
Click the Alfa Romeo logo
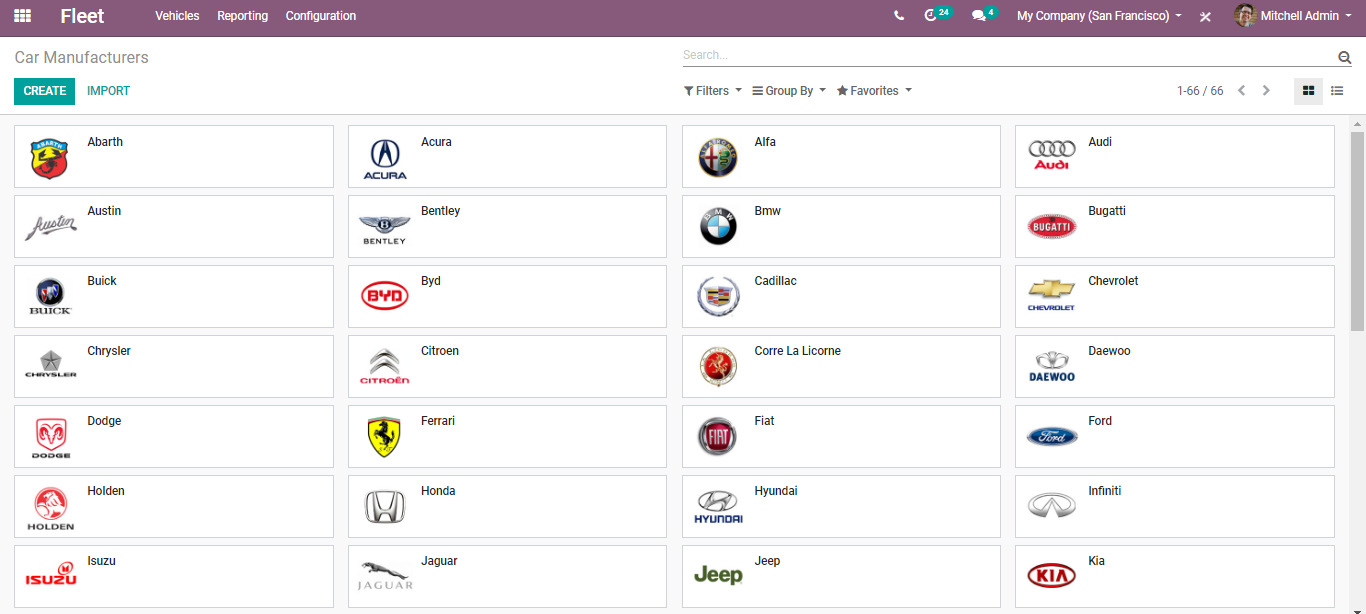pyautogui.click(x=717, y=158)
